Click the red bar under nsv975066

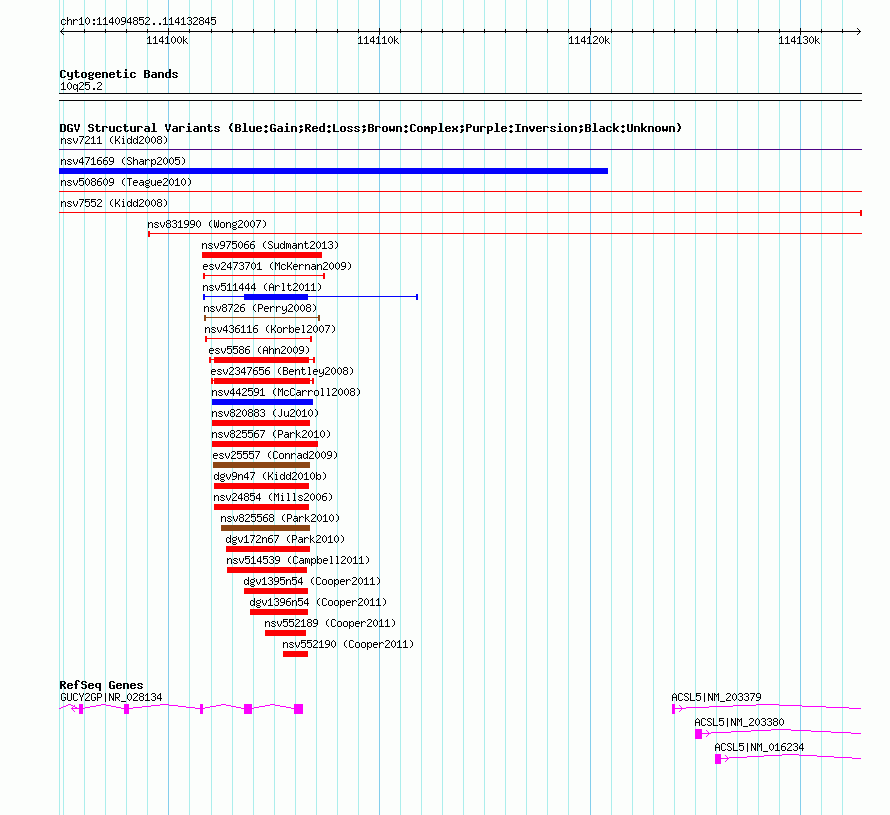(x=262, y=255)
